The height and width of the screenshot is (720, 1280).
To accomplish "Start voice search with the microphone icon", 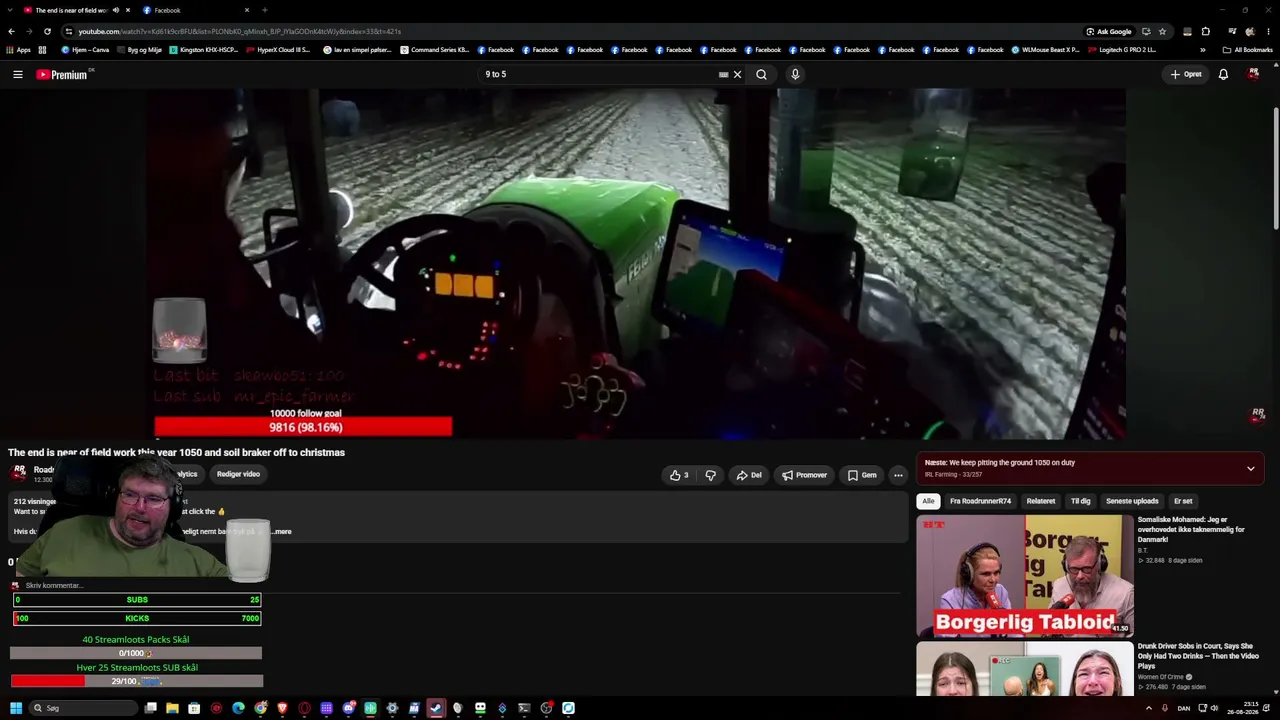I will (795, 74).
